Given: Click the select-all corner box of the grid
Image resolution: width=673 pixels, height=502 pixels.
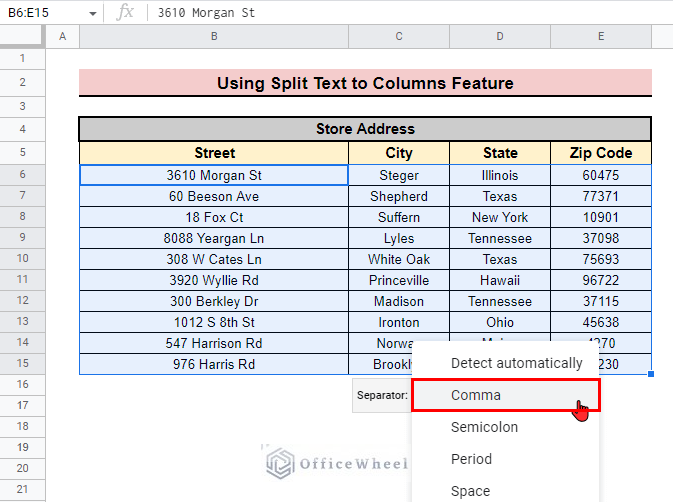Looking at the screenshot, I should tap(22, 36).
